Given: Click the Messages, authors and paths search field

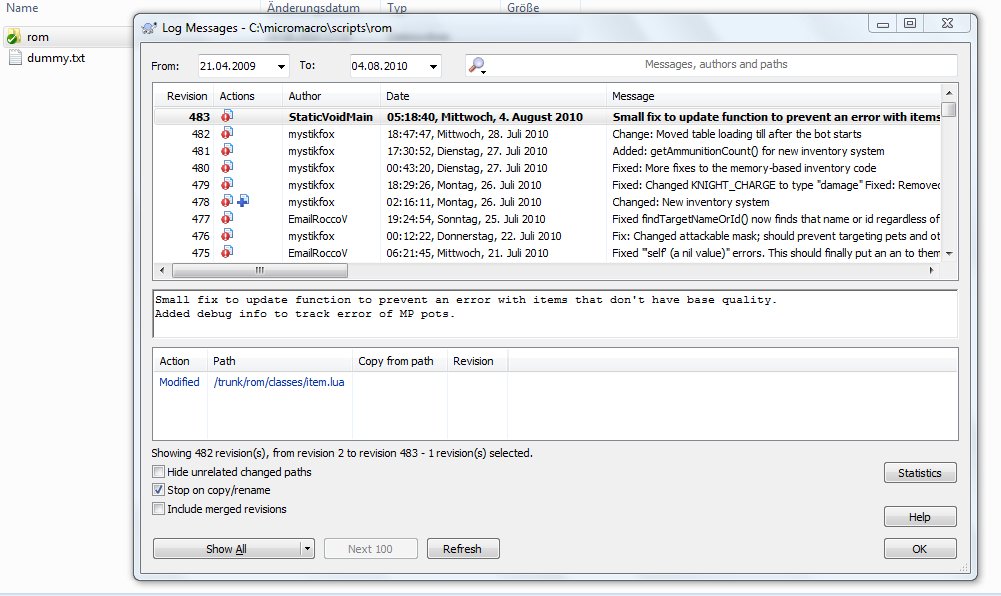Looking at the screenshot, I should (716, 65).
